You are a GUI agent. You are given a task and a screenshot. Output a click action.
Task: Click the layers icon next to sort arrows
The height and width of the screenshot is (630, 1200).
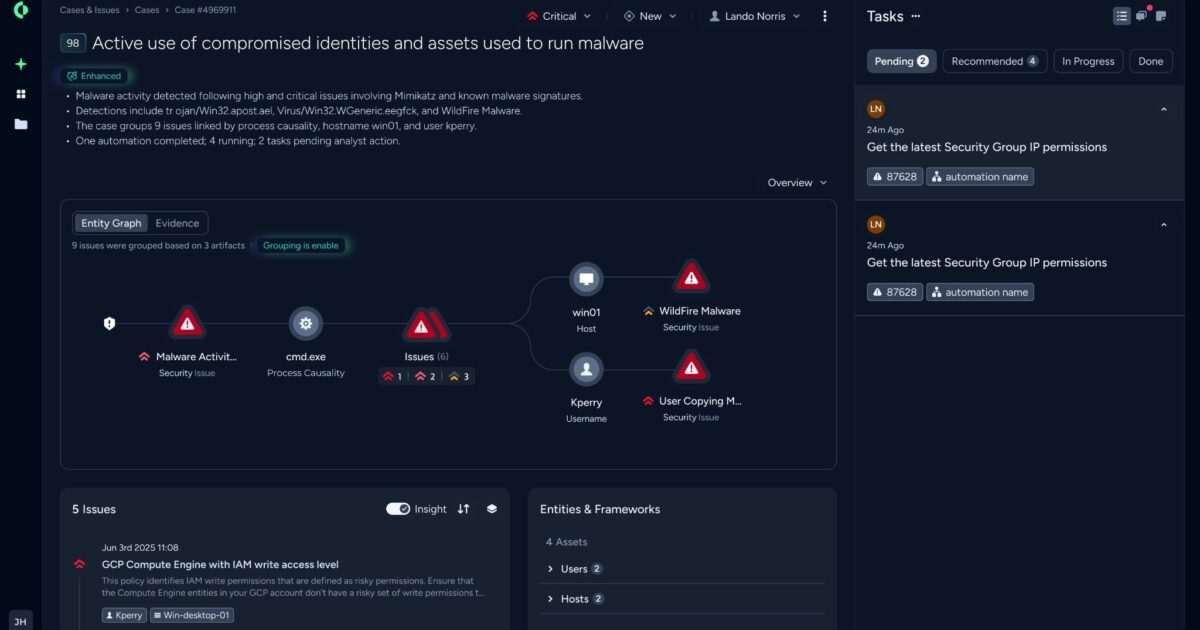491,509
